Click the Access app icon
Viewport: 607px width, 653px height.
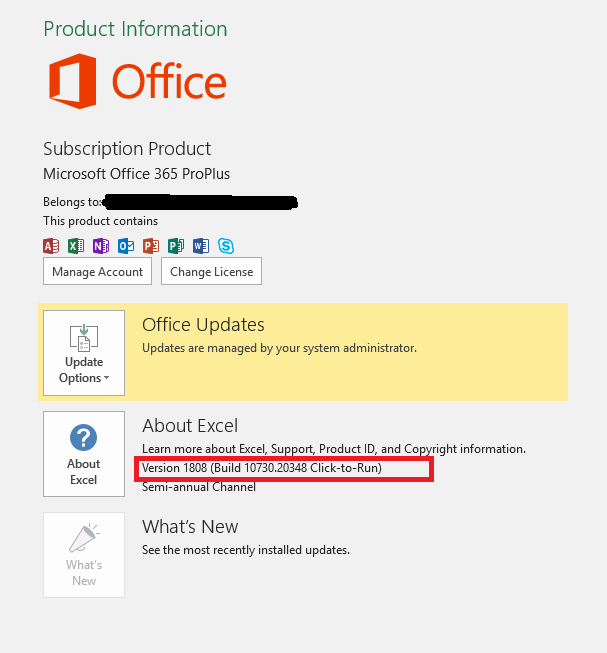[x=51, y=246]
